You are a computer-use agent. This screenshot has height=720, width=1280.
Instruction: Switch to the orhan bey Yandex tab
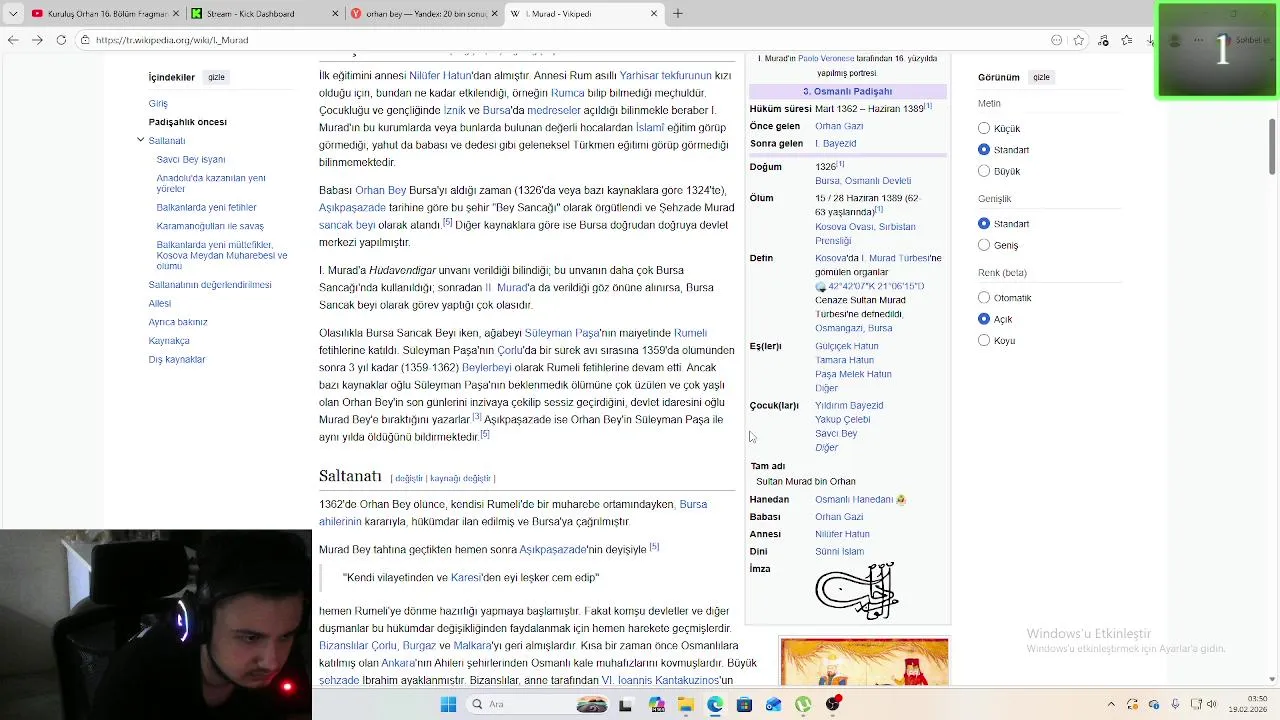[424, 14]
